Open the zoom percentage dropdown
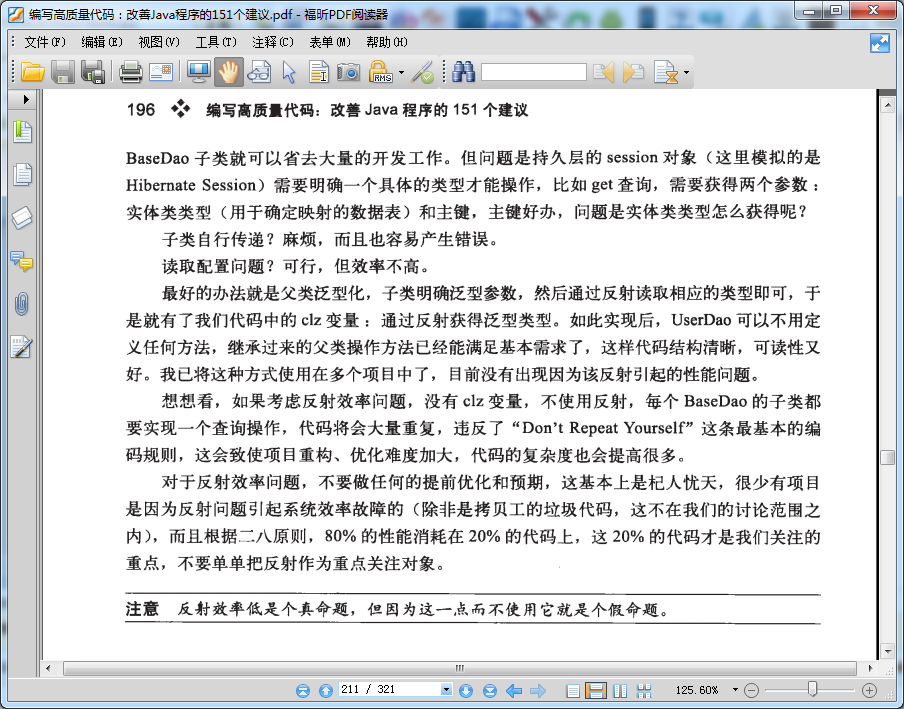Viewport: 904px width, 709px height. [x=734, y=689]
